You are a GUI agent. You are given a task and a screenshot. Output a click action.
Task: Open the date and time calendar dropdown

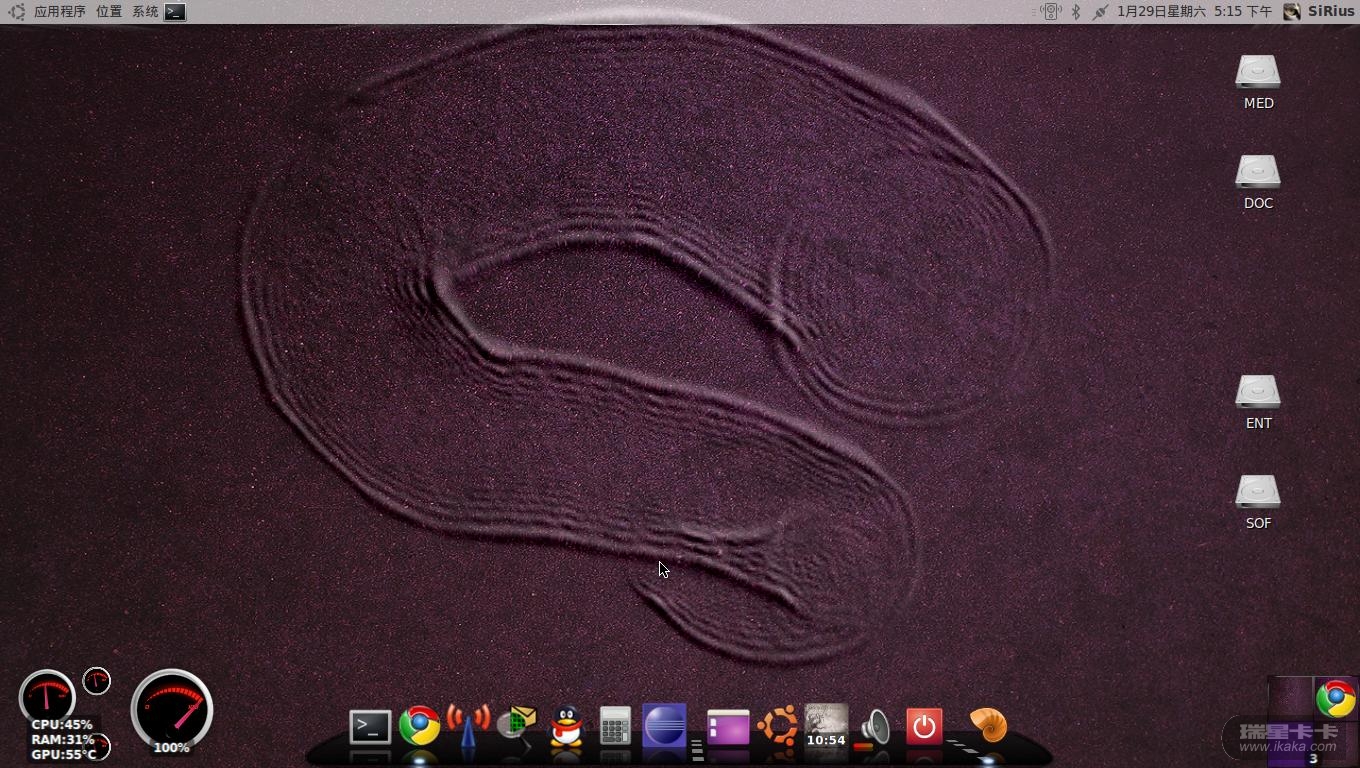(1194, 12)
